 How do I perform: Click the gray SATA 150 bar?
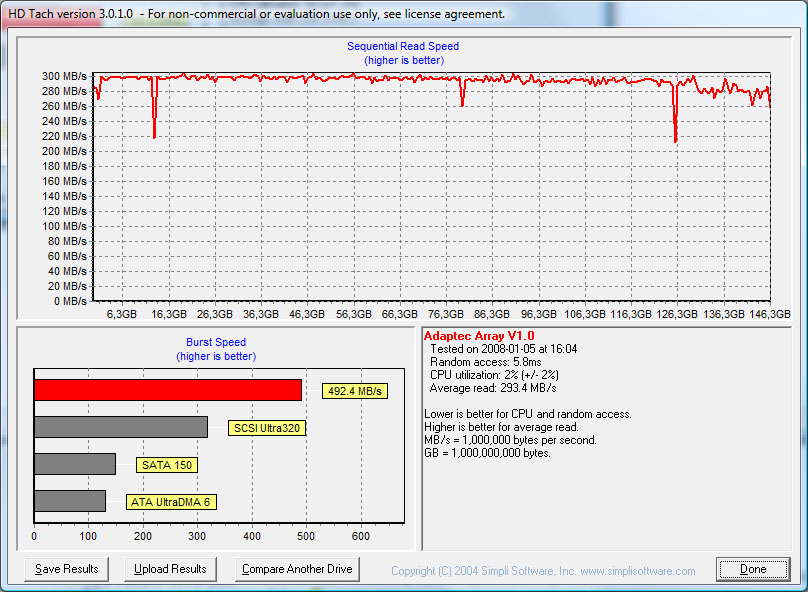(75, 464)
